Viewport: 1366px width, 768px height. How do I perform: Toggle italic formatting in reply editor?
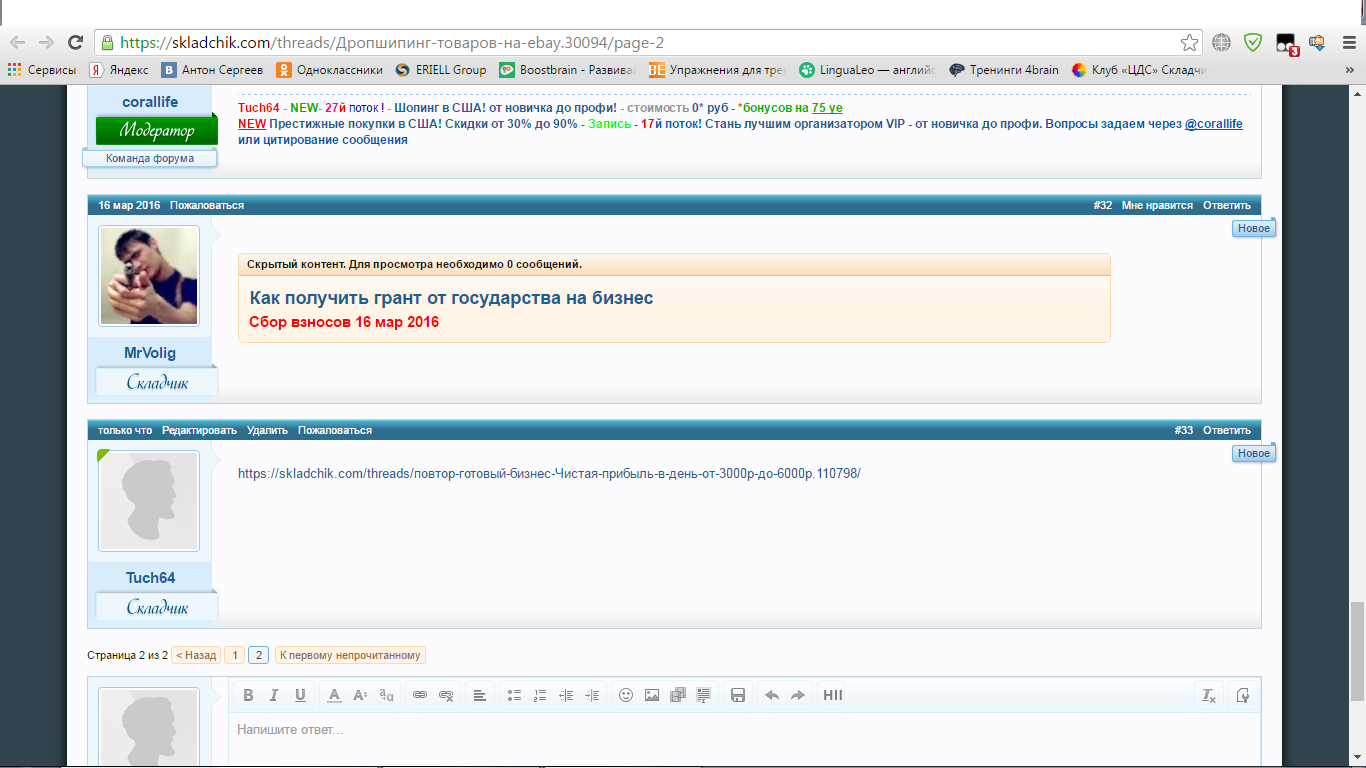[x=274, y=696]
